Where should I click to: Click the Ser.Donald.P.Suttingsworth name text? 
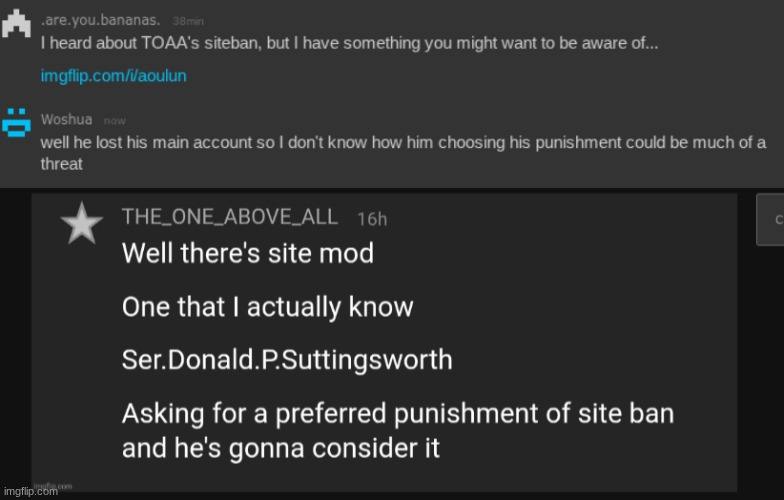[287, 359]
